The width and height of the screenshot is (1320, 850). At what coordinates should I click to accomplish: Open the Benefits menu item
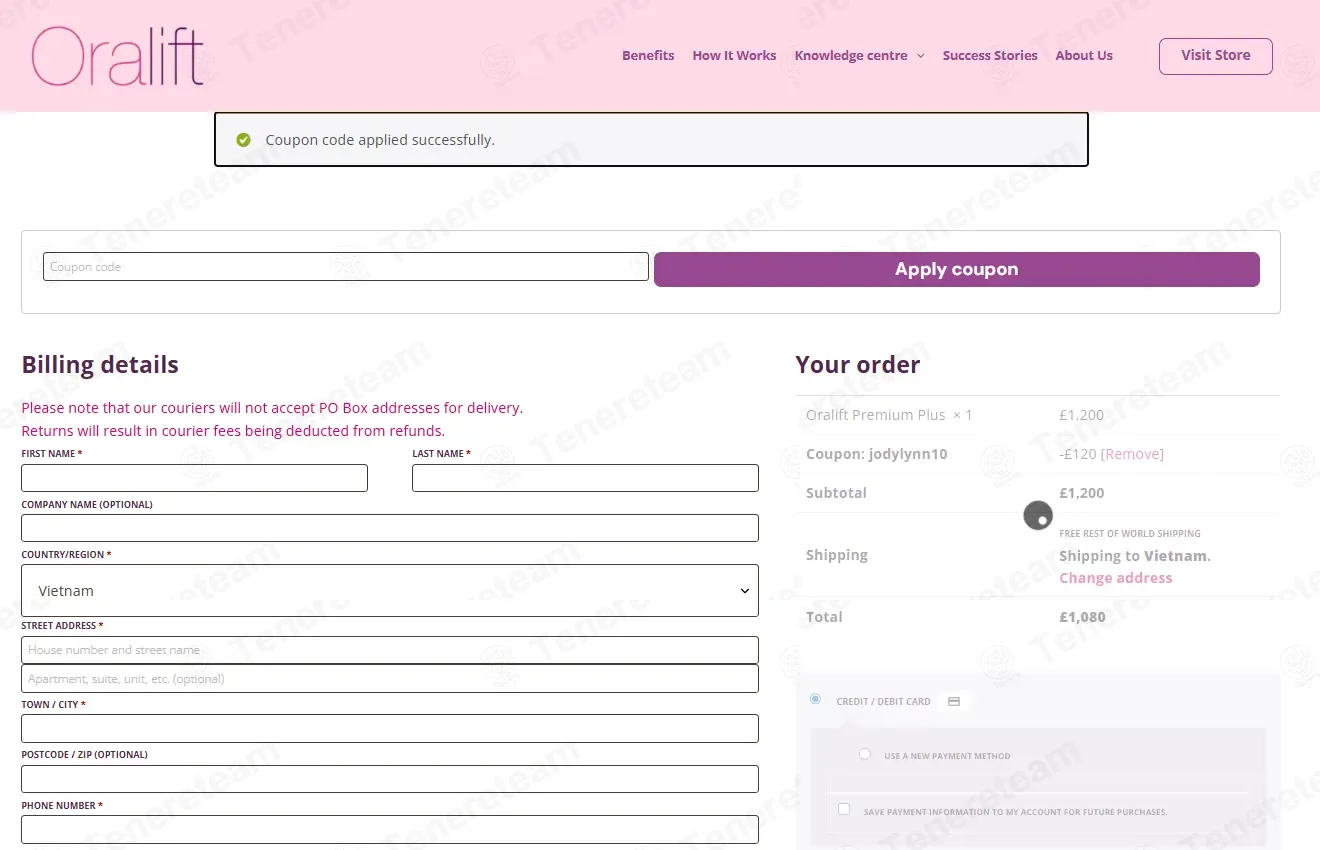(648, 56)
